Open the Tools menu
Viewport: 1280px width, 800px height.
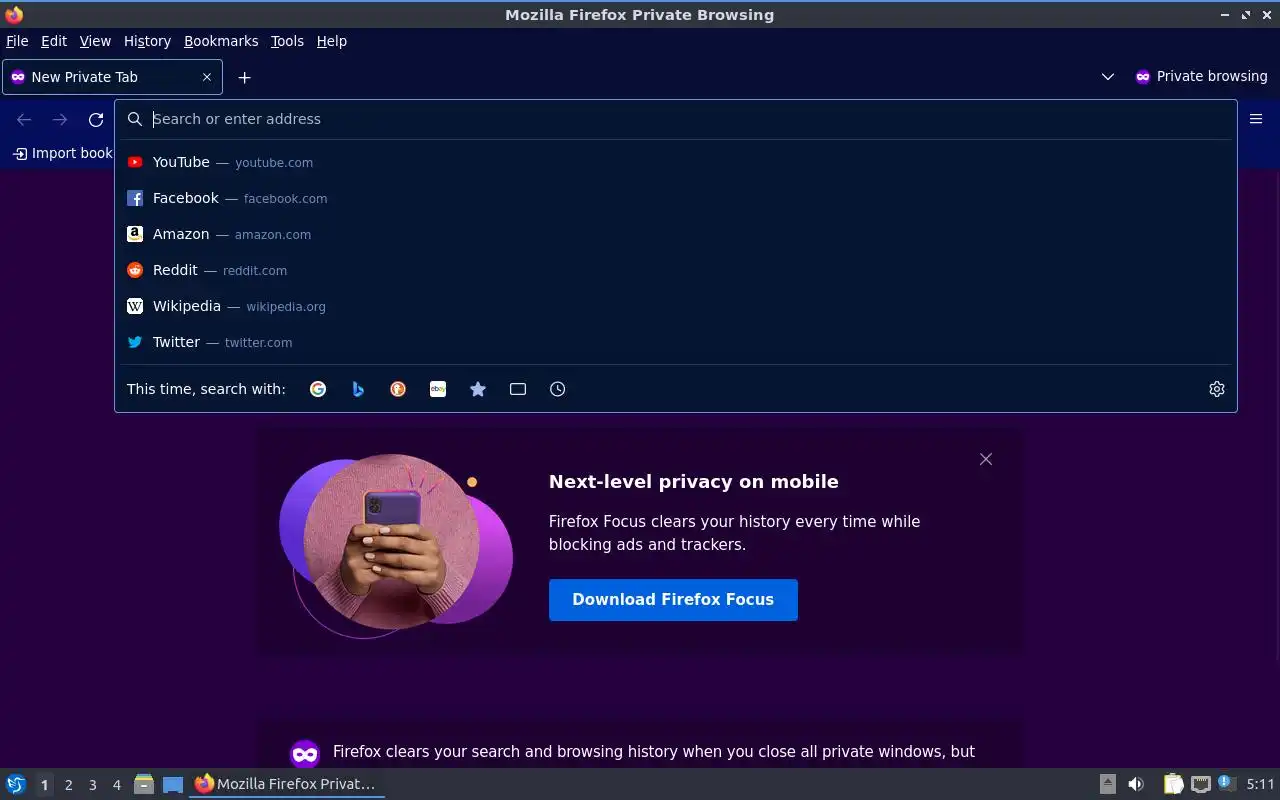point(287,41)
